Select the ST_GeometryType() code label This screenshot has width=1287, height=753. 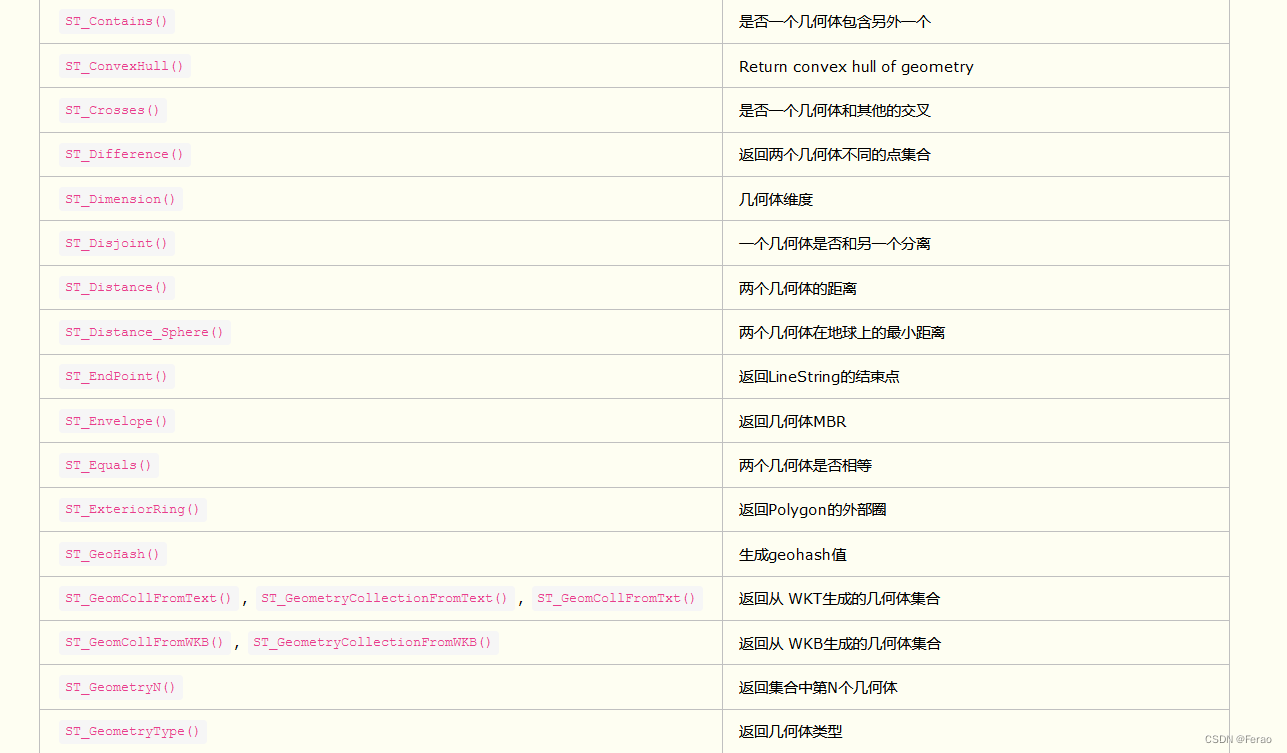(133, 731)
